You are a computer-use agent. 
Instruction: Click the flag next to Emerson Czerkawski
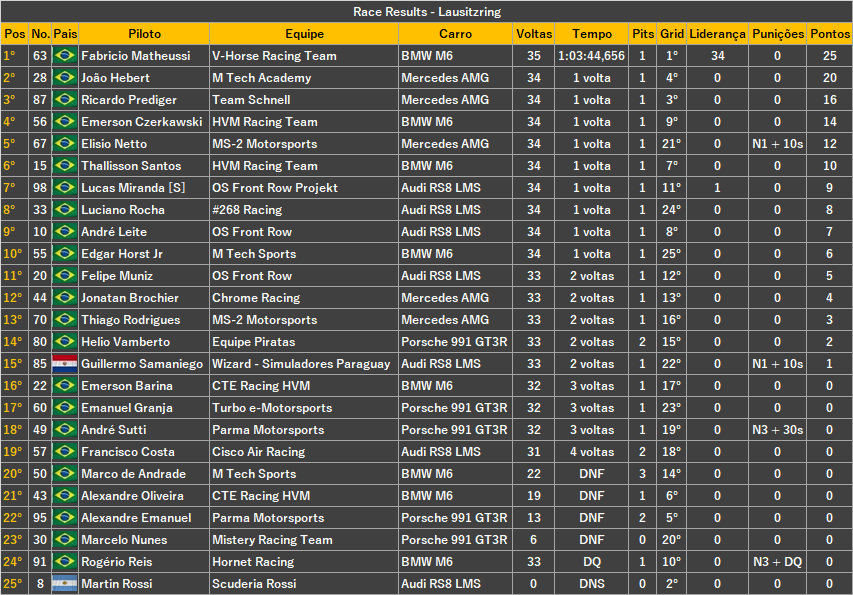tap(65, 122)
